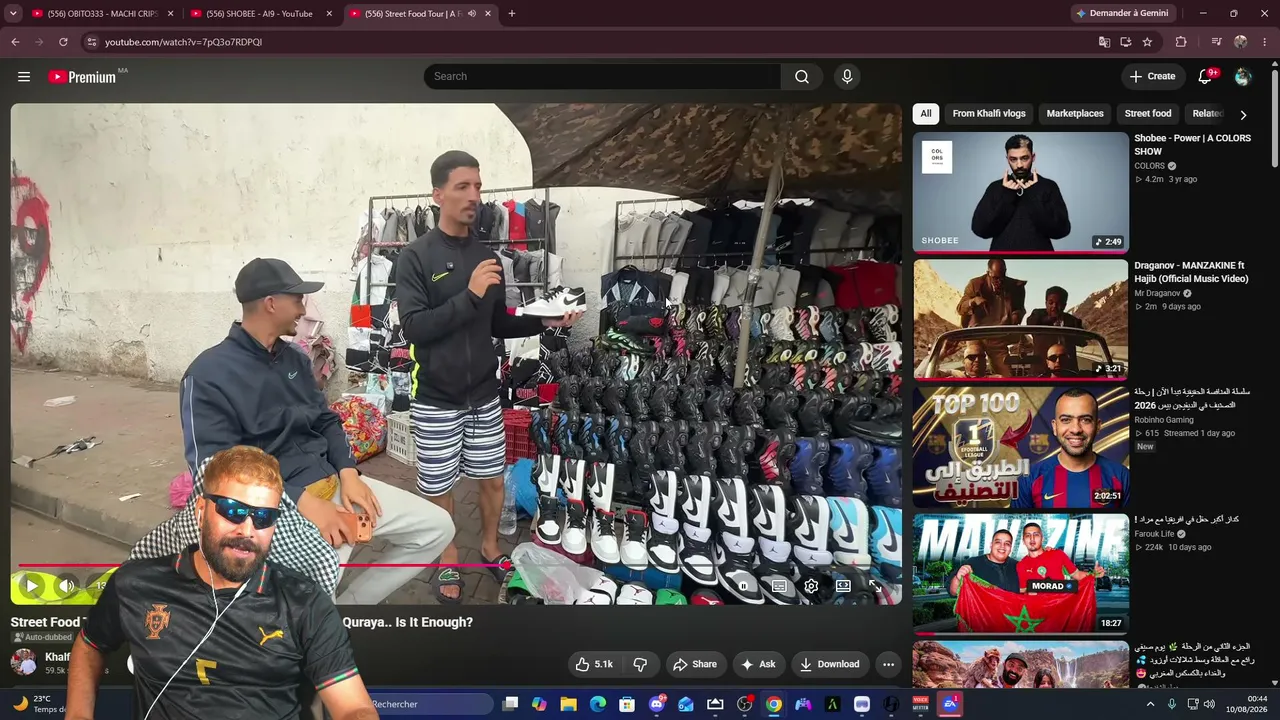The image size is (1280, 720).
Task: Open Microsoft Store from taskbar
Action: tap(627, 704)
